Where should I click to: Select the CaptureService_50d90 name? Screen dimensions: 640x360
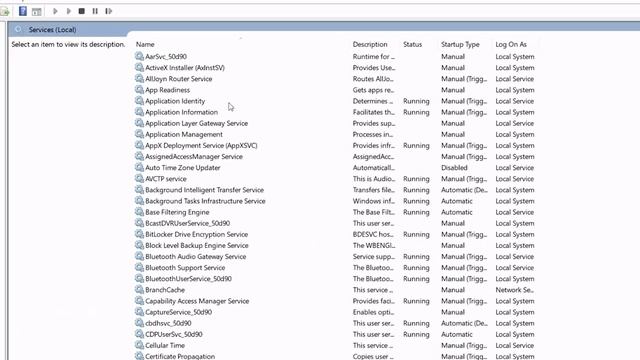tap(178, 312)
